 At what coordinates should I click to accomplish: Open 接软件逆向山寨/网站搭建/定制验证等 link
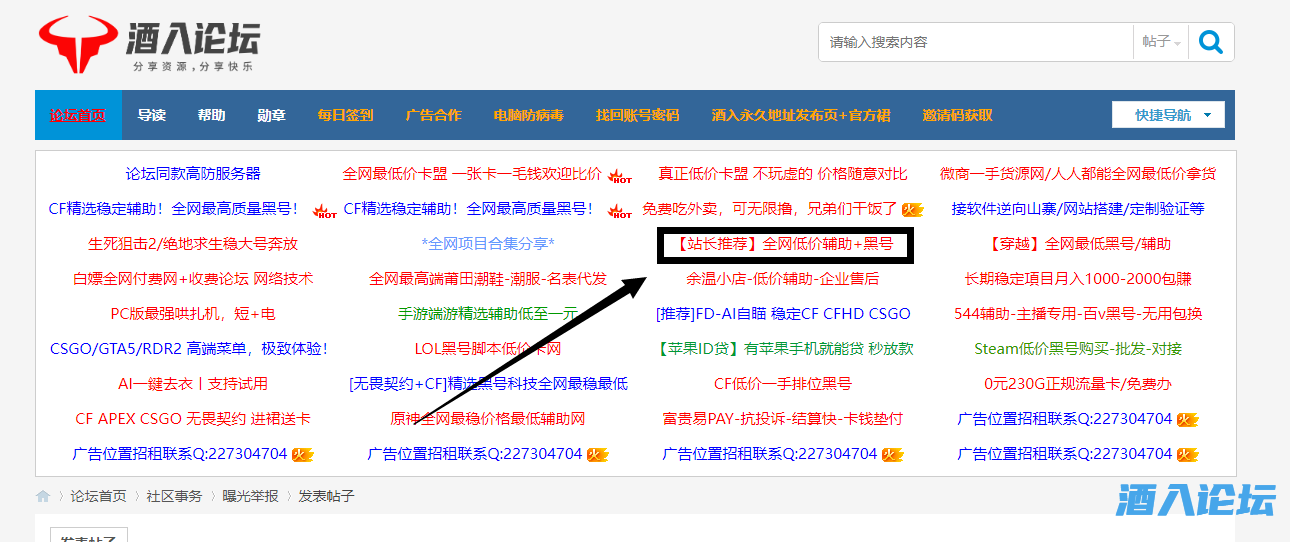[x=1078, y=208]
